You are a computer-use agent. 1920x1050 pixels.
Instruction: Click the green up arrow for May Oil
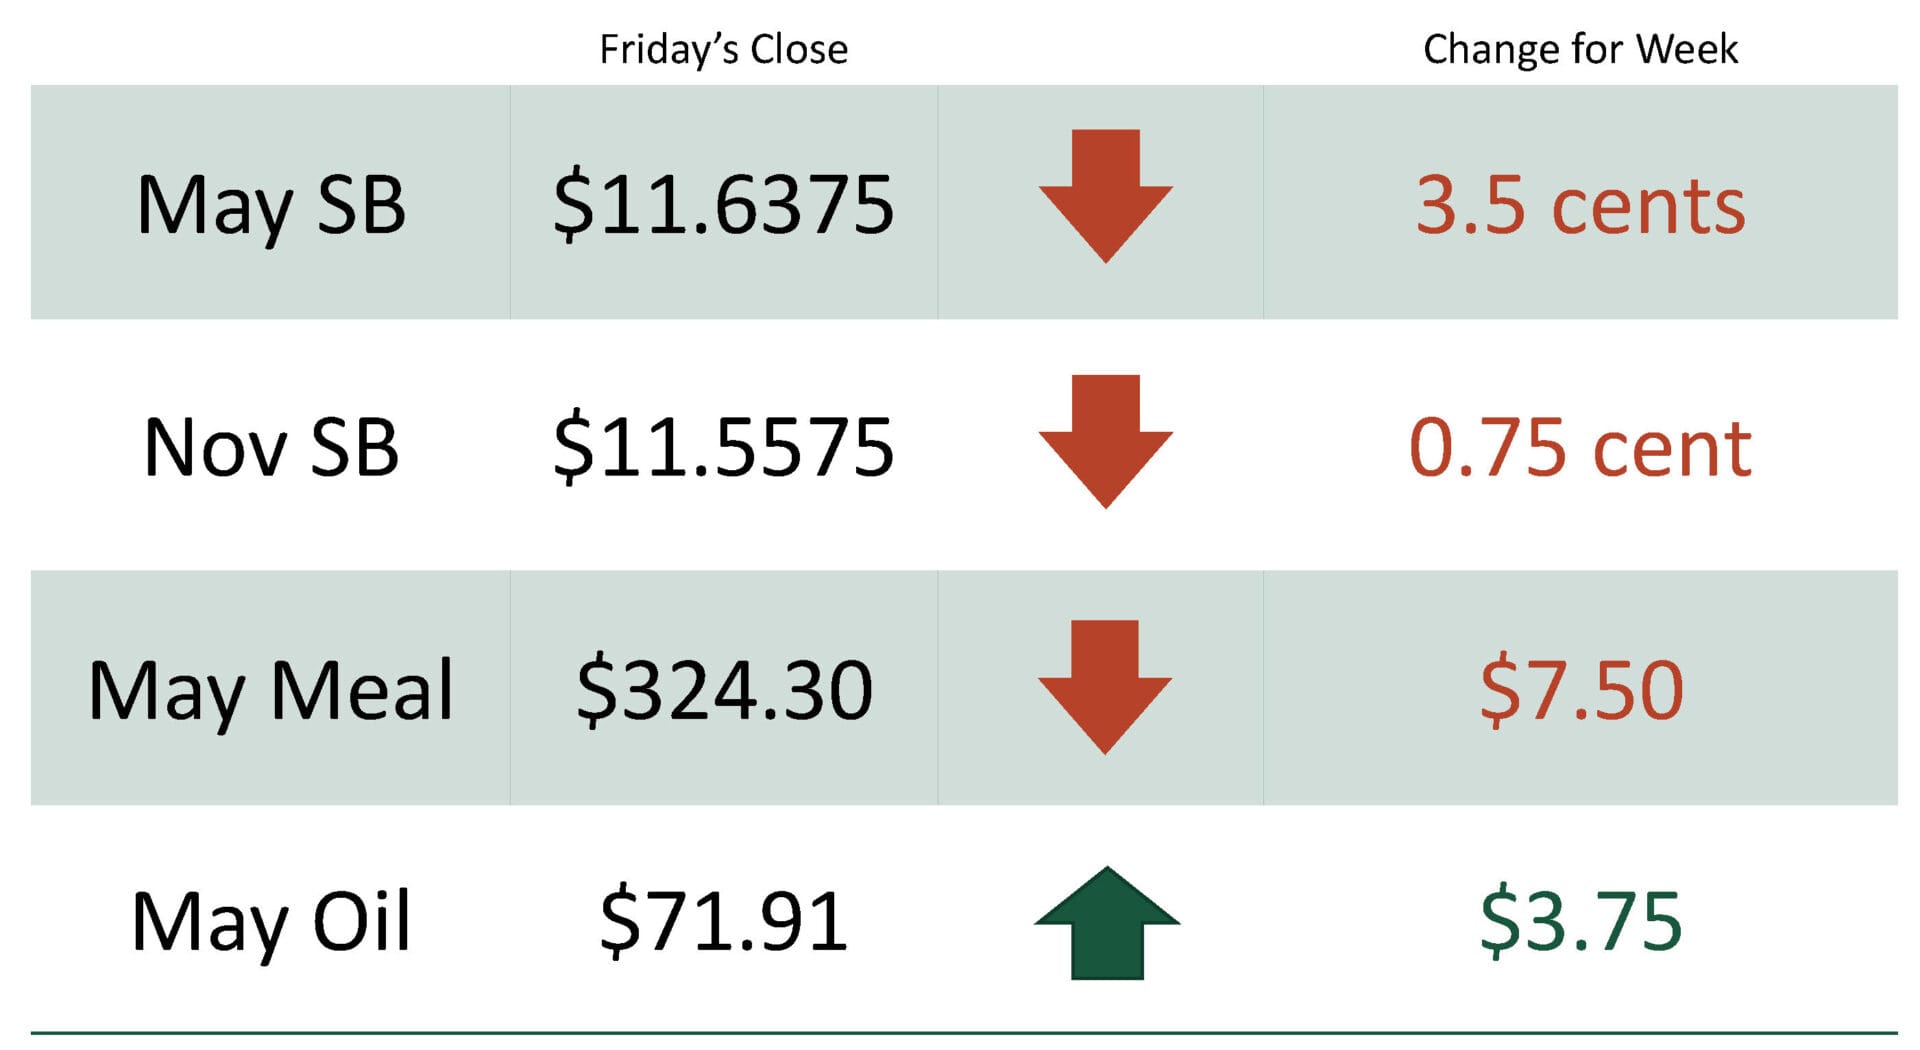[x=1106, y=923]
